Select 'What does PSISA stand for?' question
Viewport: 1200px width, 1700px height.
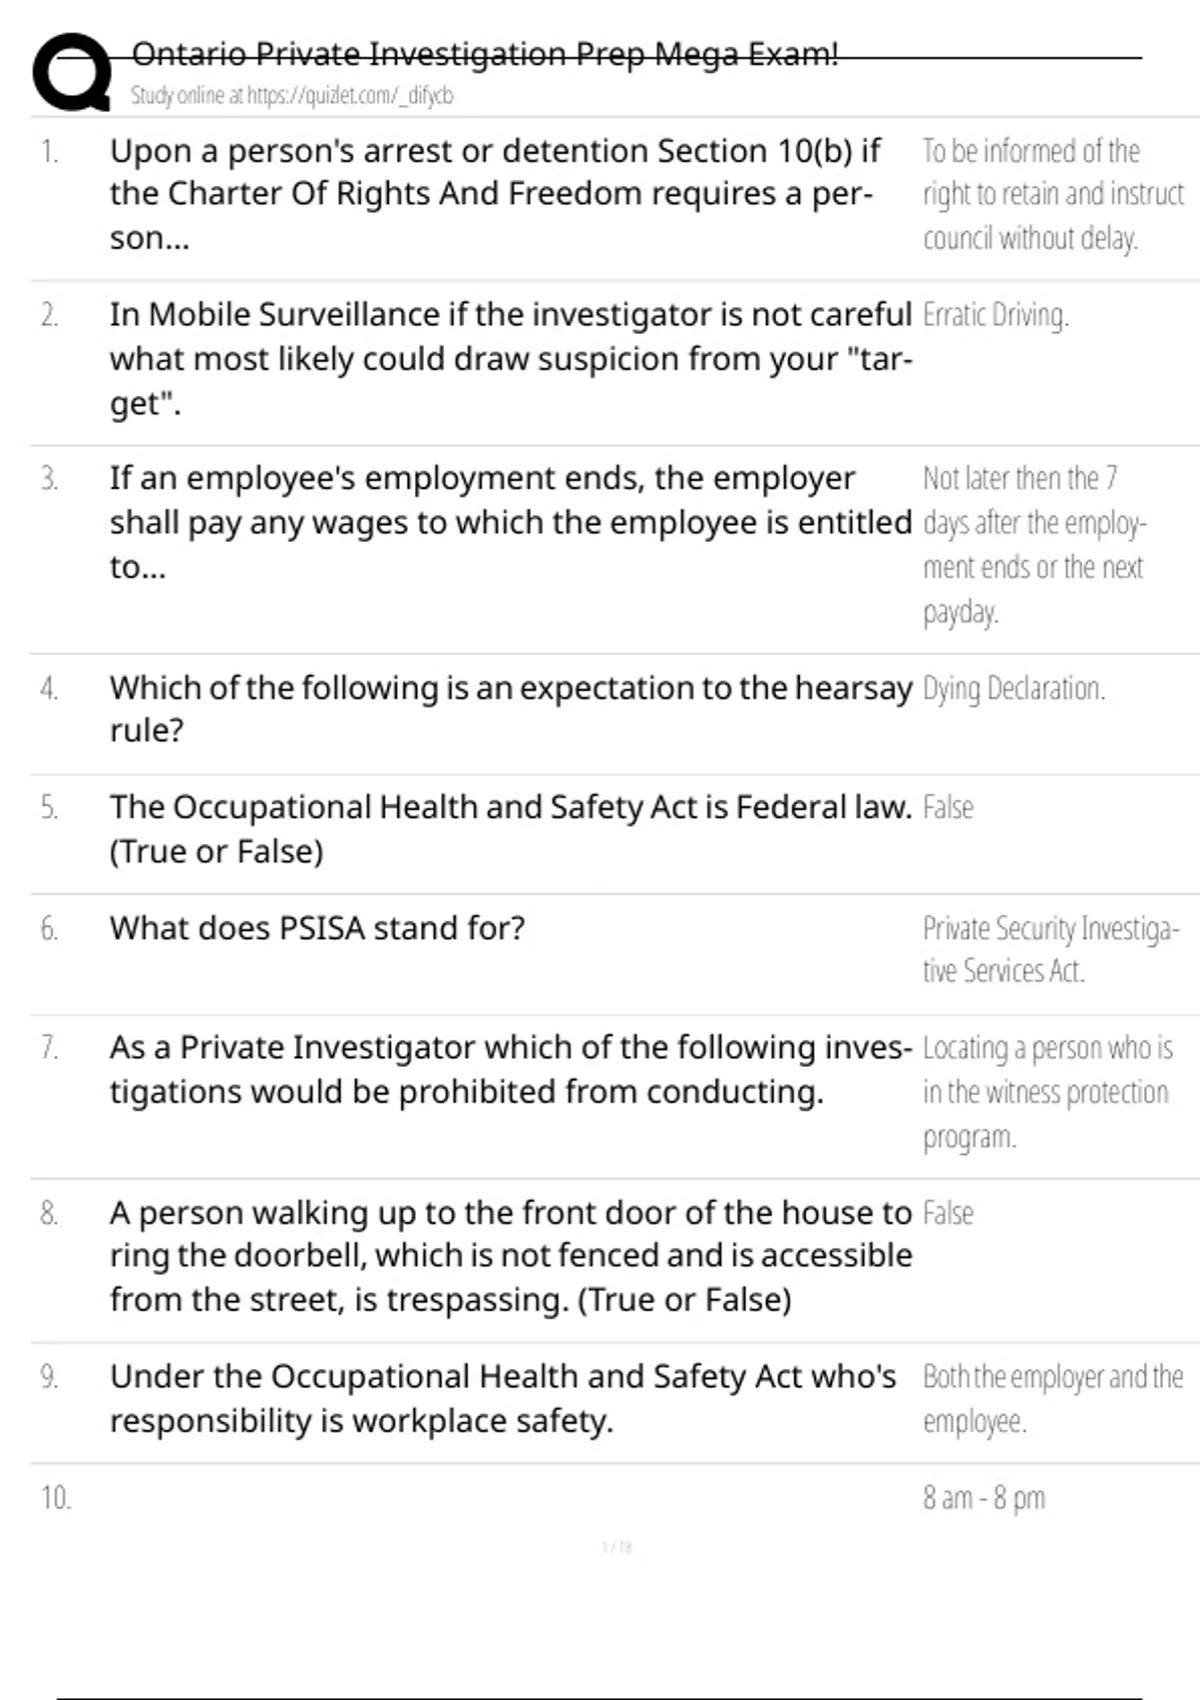317,928
